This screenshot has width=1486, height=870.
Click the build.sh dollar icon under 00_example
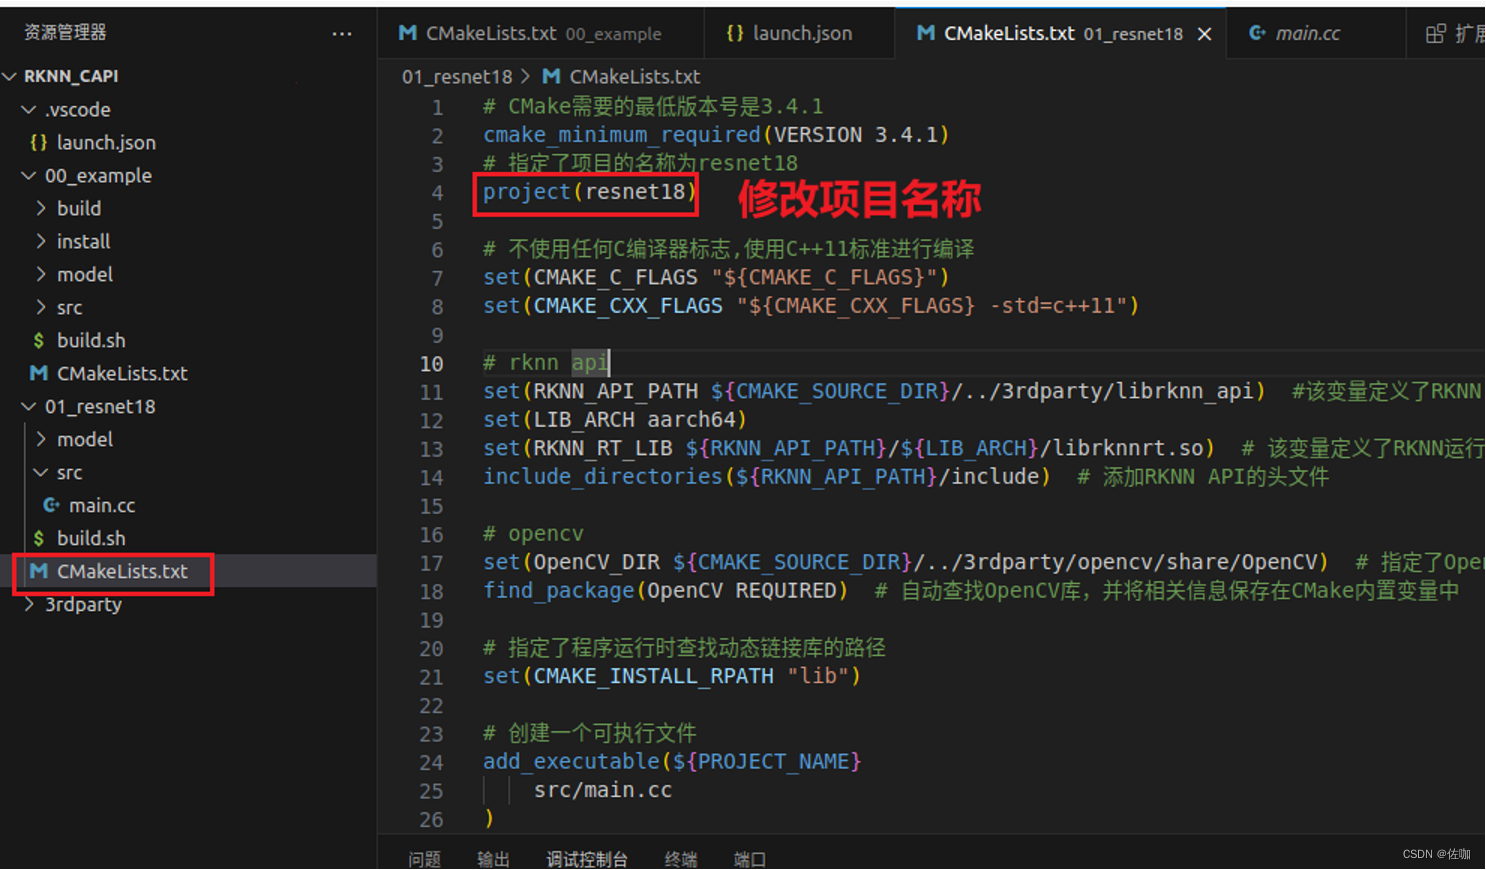click(39, 341)
